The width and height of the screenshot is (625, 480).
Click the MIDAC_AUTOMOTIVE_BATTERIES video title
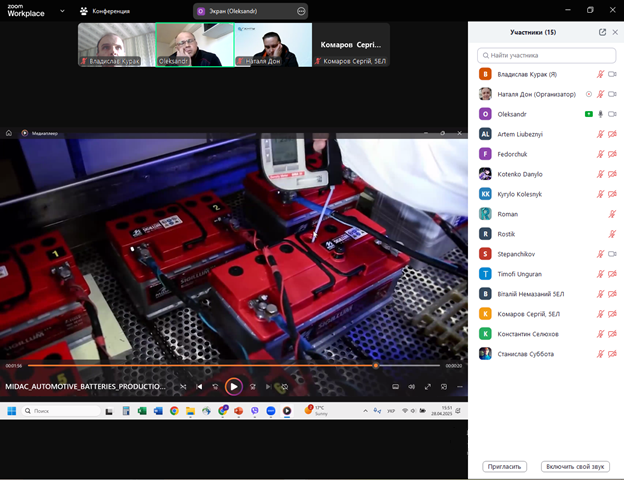85,386
